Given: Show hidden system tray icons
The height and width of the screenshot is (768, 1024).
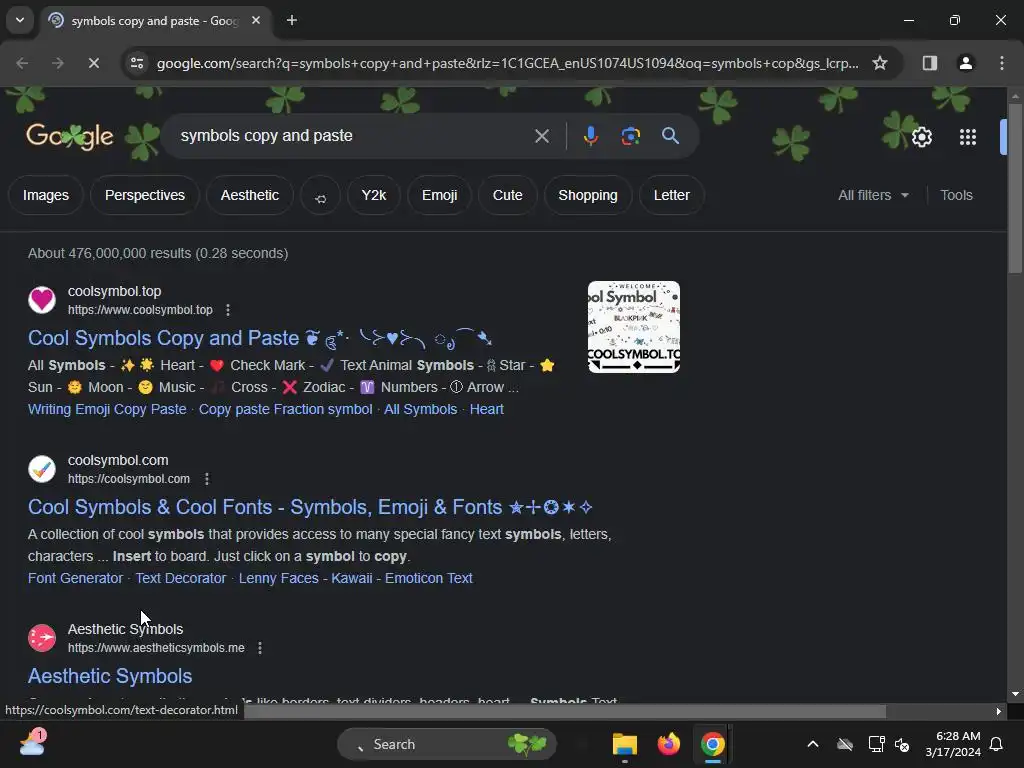Looking at the screenshot, I should click(812, 744).
